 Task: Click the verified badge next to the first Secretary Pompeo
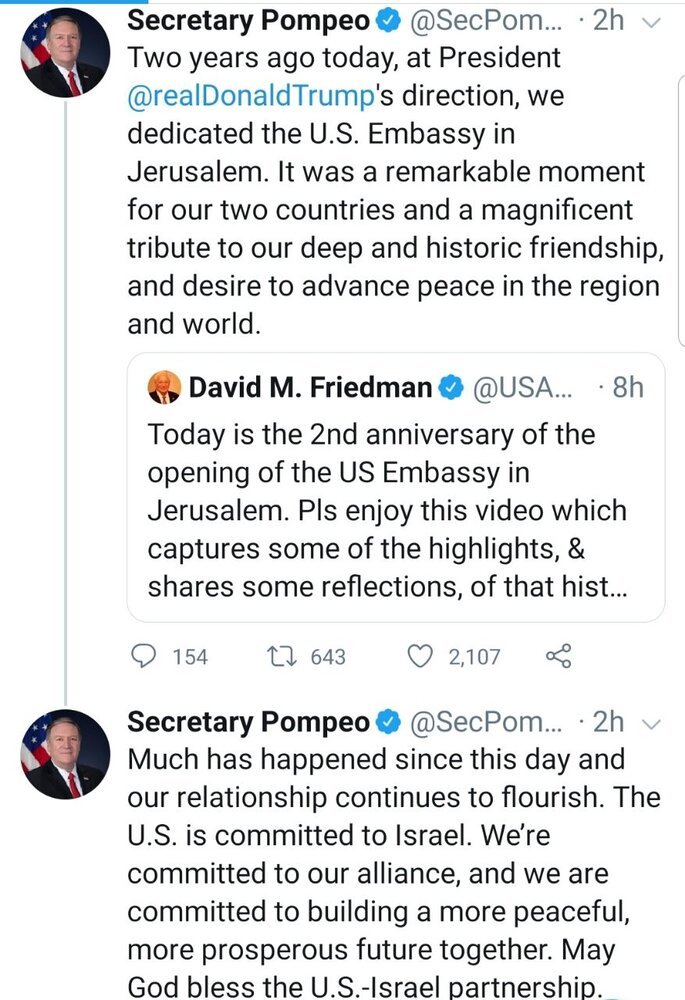point(388,21)
